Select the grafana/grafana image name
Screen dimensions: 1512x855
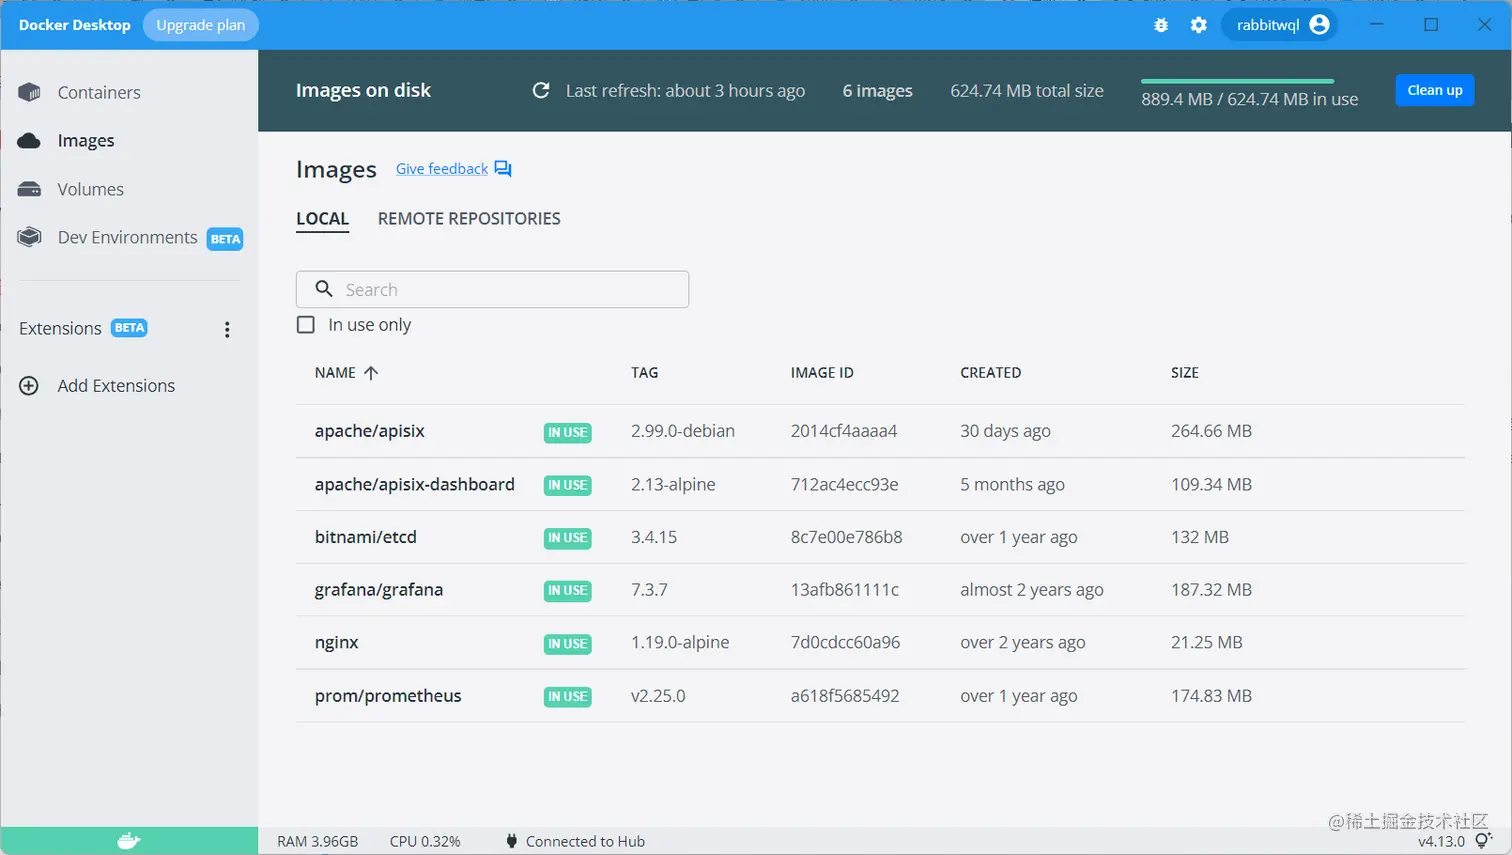378,590
